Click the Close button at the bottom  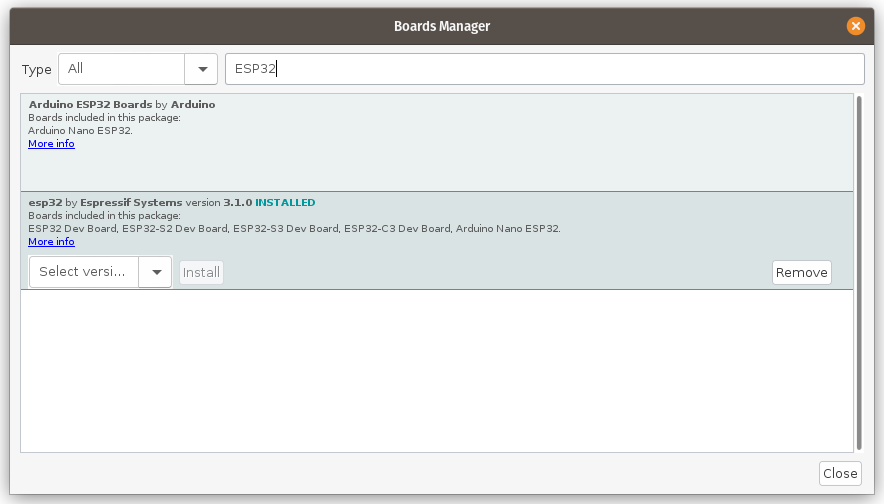pyautogui.click(x=839, y=473)
